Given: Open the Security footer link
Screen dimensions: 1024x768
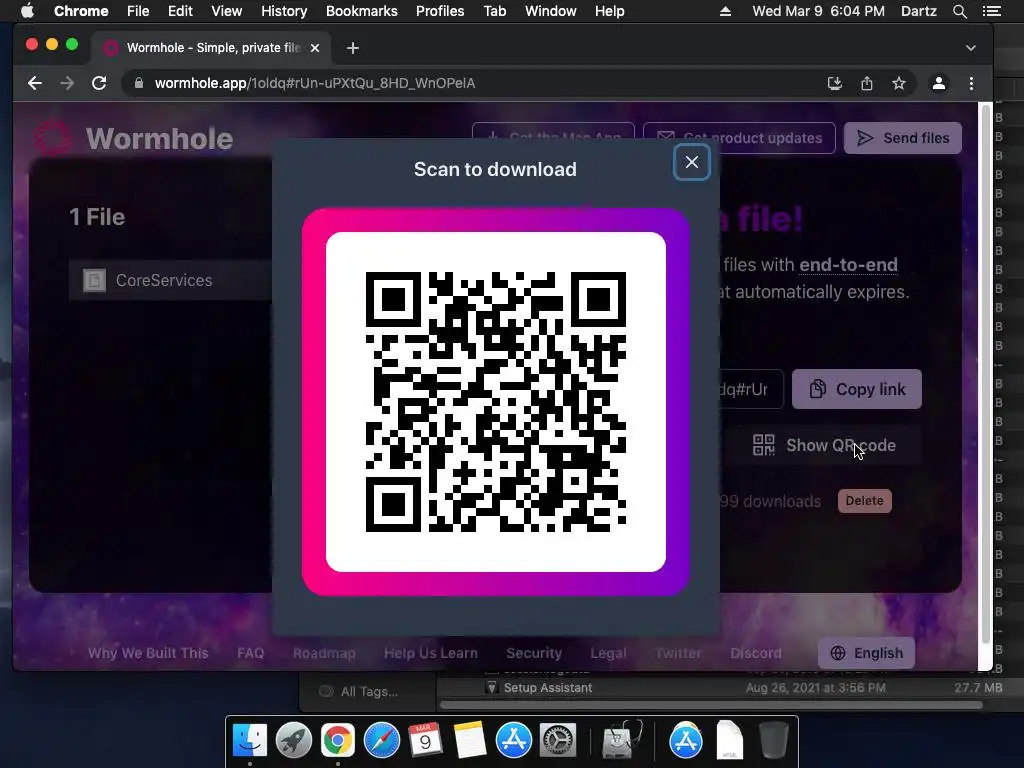Looking at the screenshot, I should [x=534, y=653].
